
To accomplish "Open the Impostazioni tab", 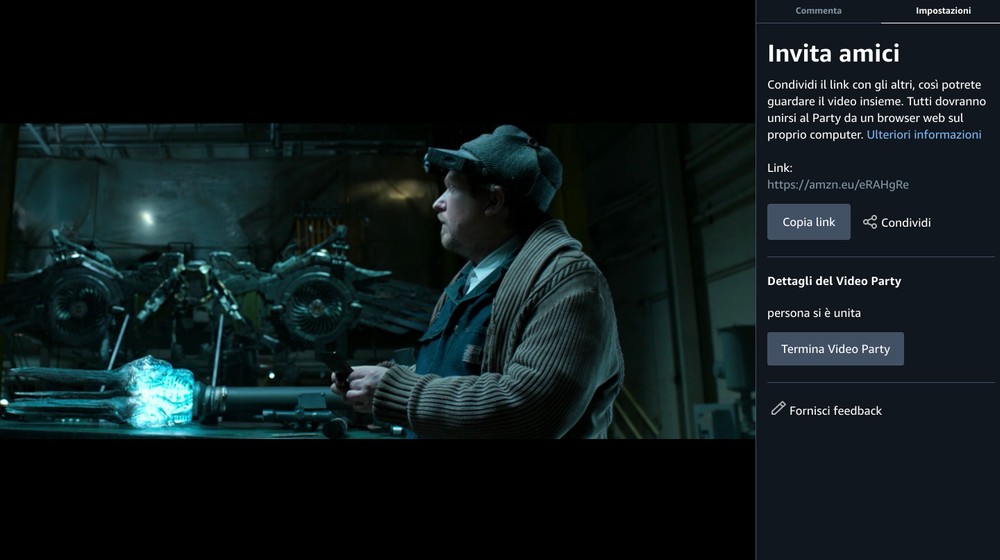I will (942, 11).
